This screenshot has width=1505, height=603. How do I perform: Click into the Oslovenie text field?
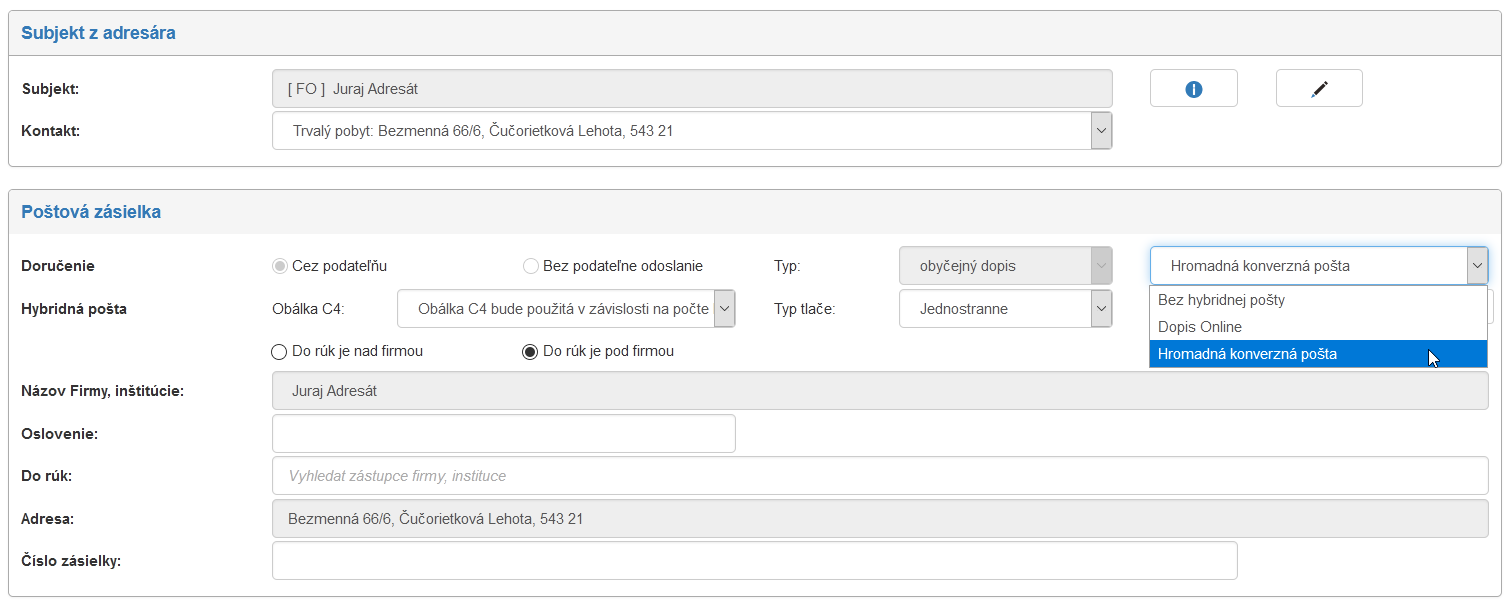503,434
